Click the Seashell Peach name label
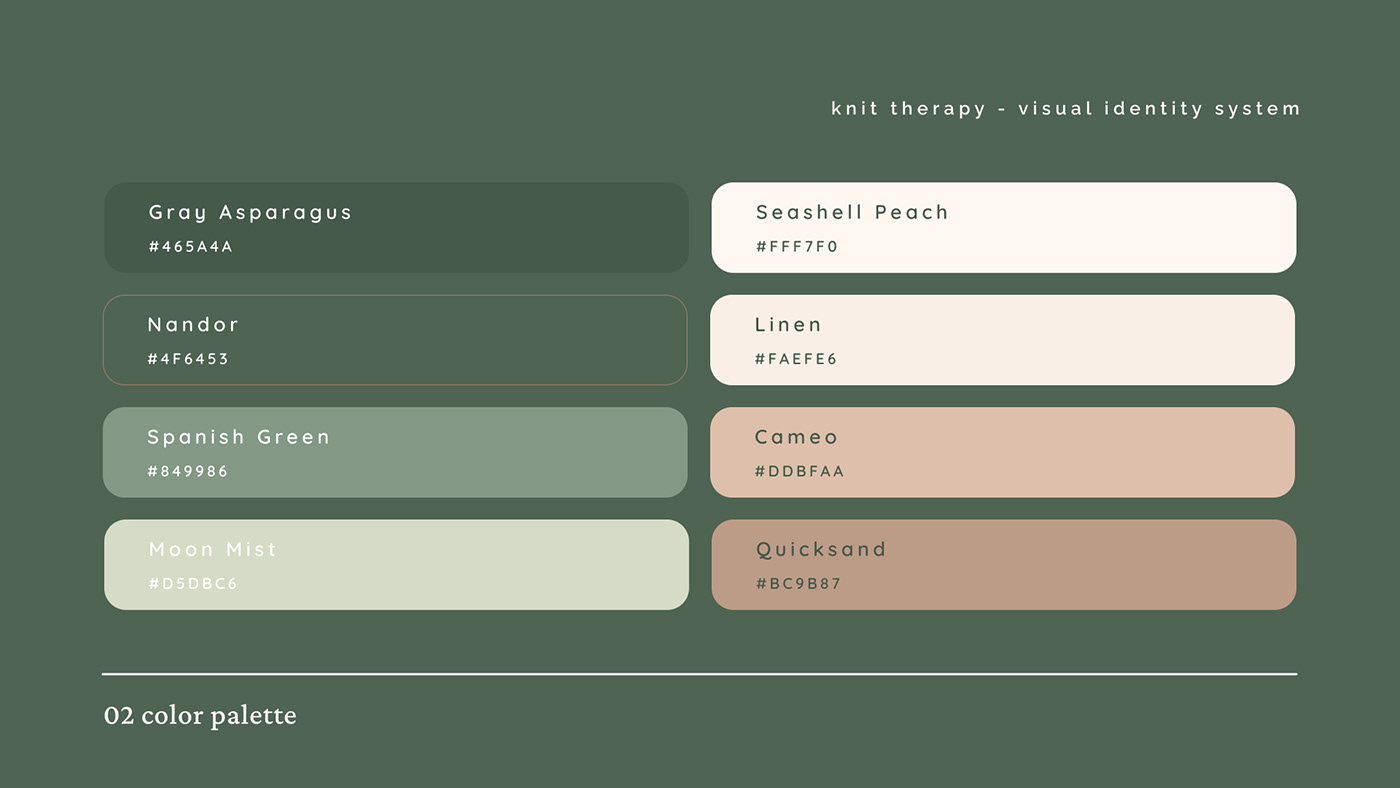Image resolution: width=1400 pixels, height=788 pixels. pos(852,212)
